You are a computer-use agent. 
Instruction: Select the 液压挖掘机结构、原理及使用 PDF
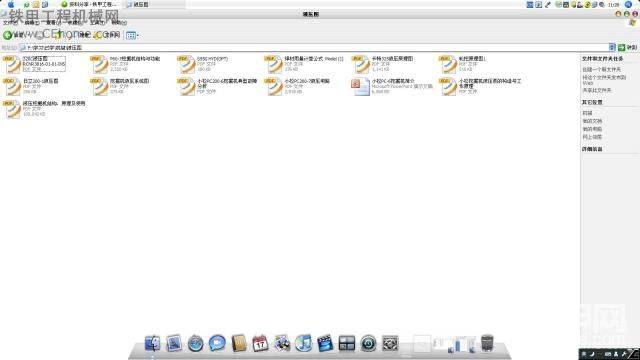click(44, 109)
